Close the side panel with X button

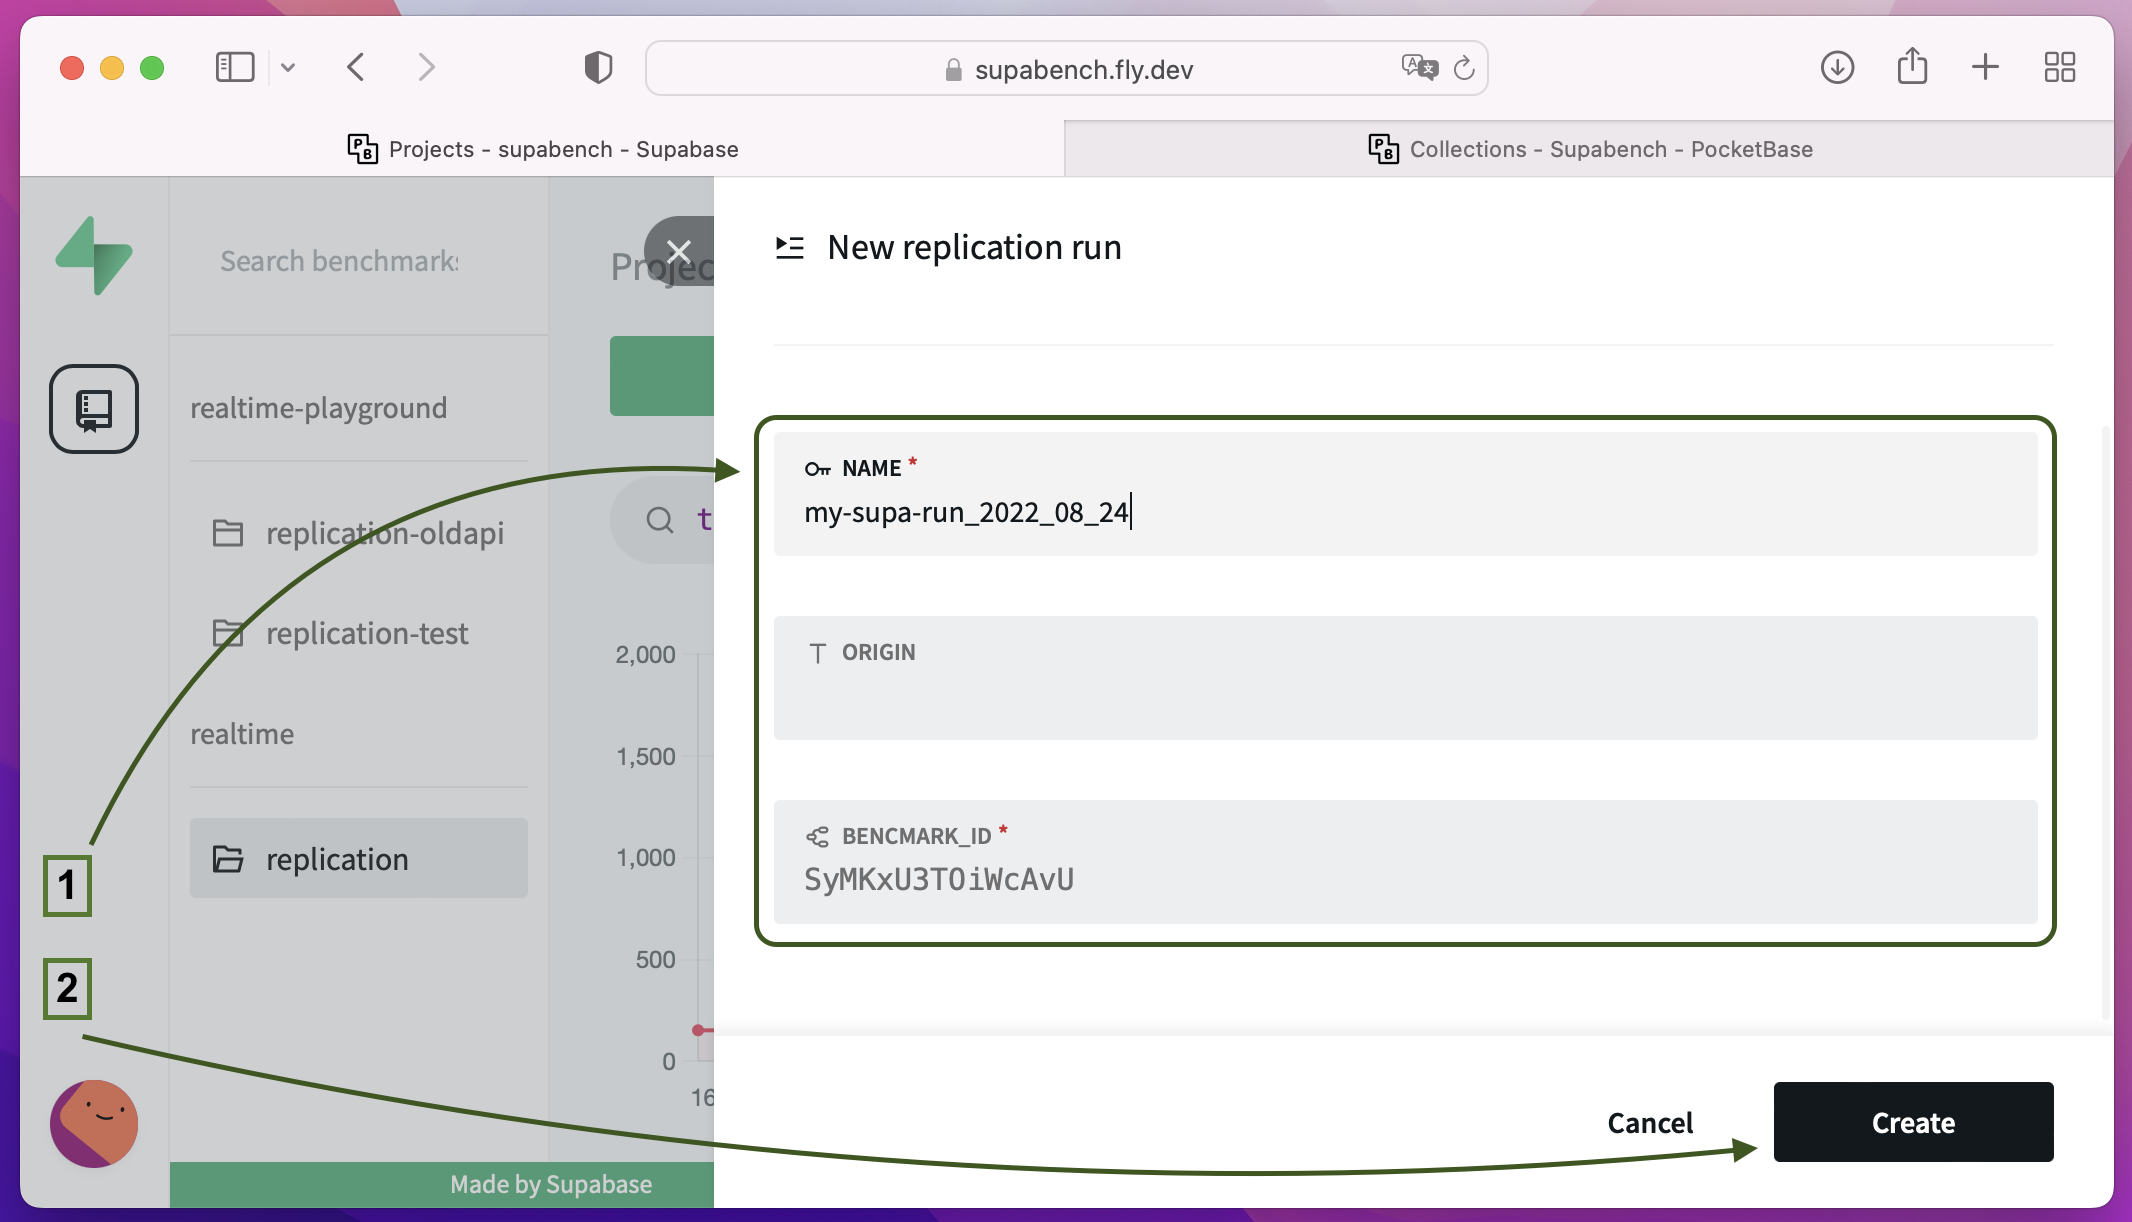pos(679,251)
